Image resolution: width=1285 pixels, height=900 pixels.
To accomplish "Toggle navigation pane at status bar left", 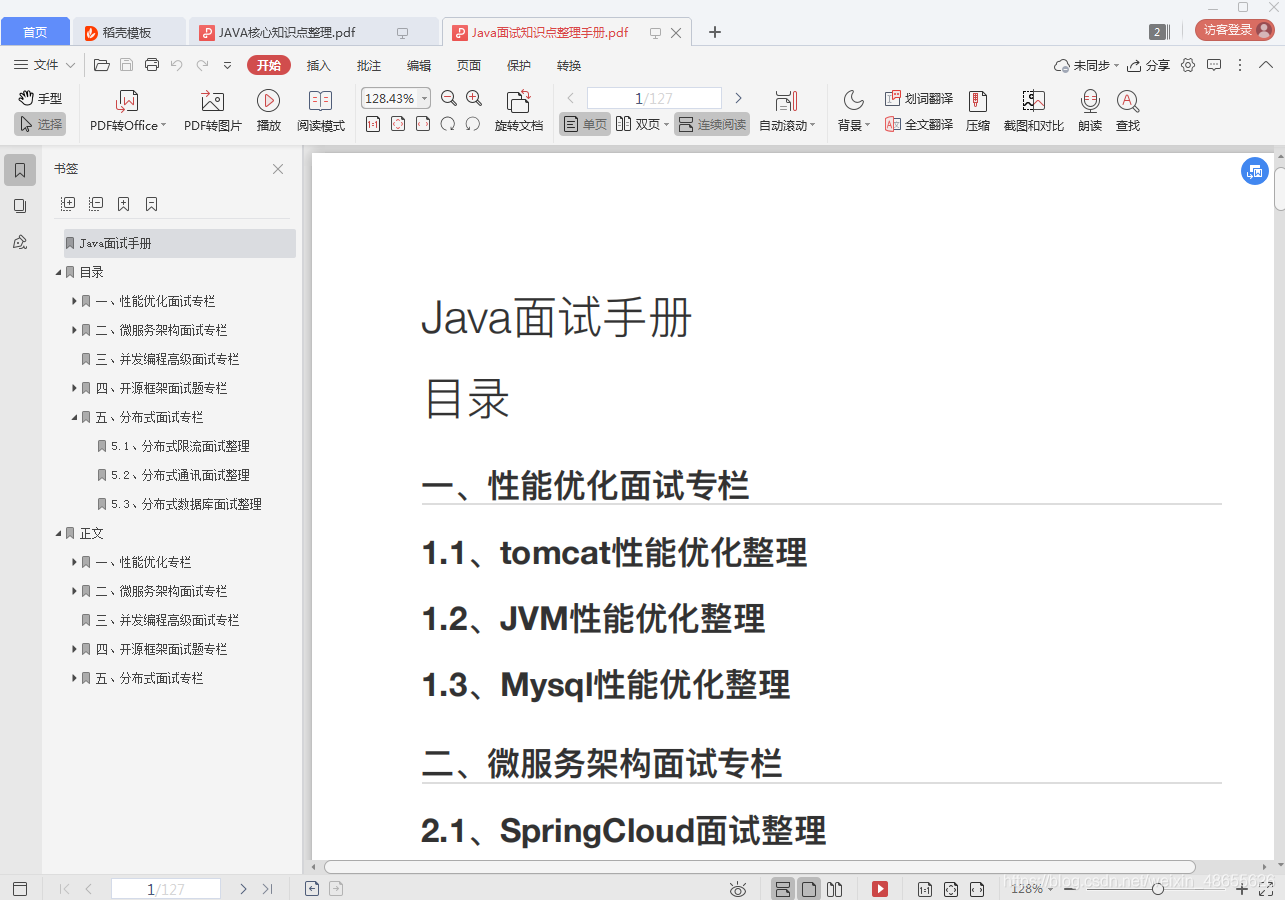I will pyautogui.click(x=20, y=889).
